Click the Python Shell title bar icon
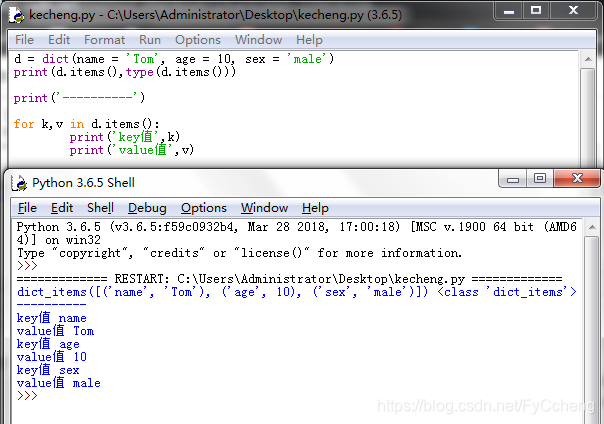 point(19,183)
